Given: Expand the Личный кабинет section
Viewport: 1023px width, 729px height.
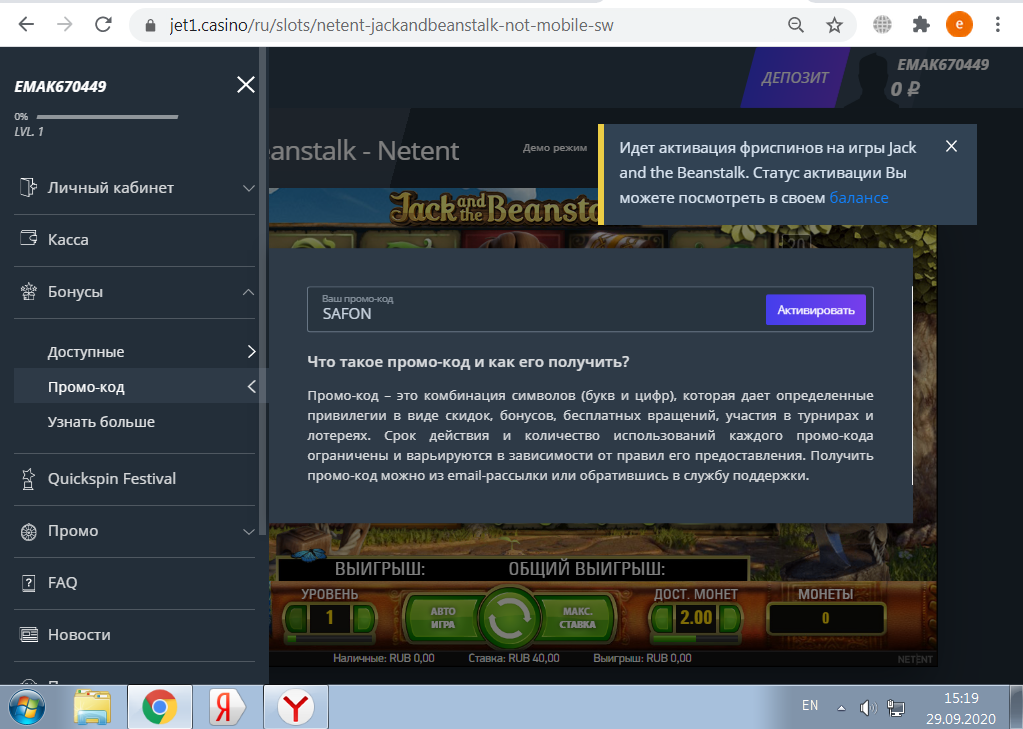Looking at the screenshot, I should click(x=249, y=188).
